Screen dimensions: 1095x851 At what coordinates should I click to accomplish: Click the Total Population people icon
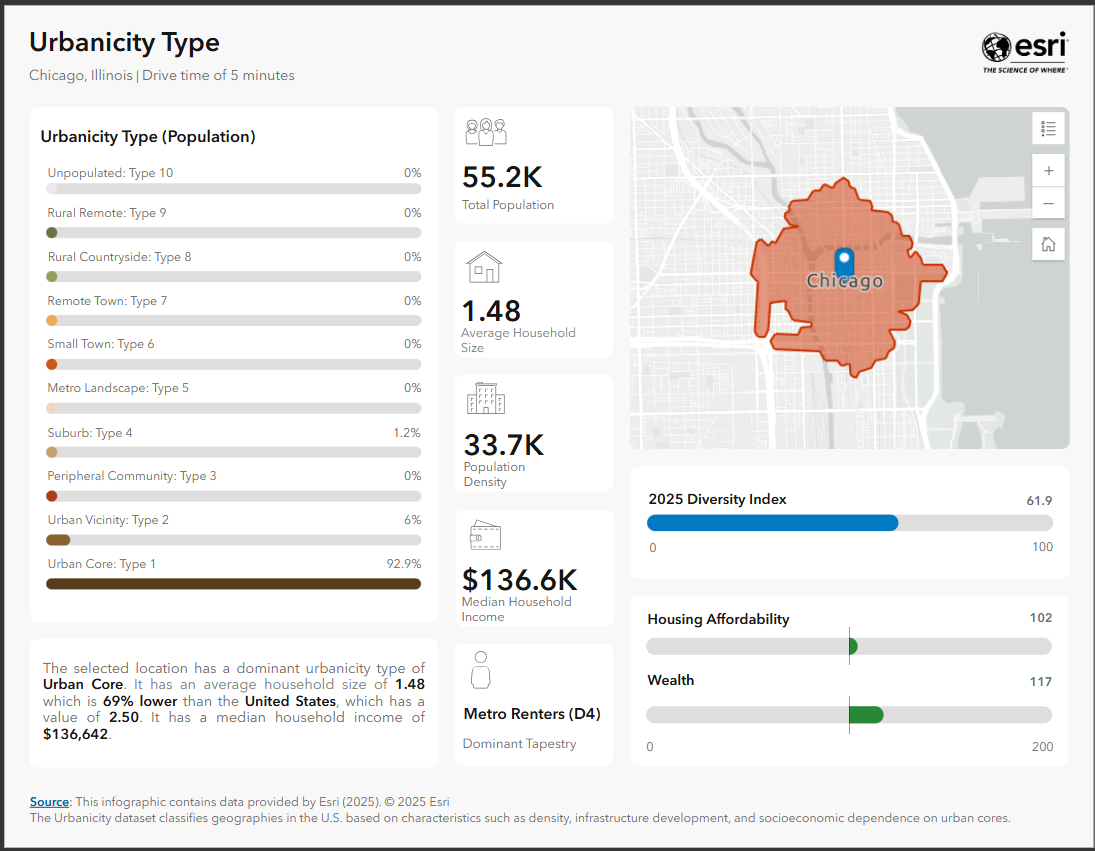pos(486,133)
